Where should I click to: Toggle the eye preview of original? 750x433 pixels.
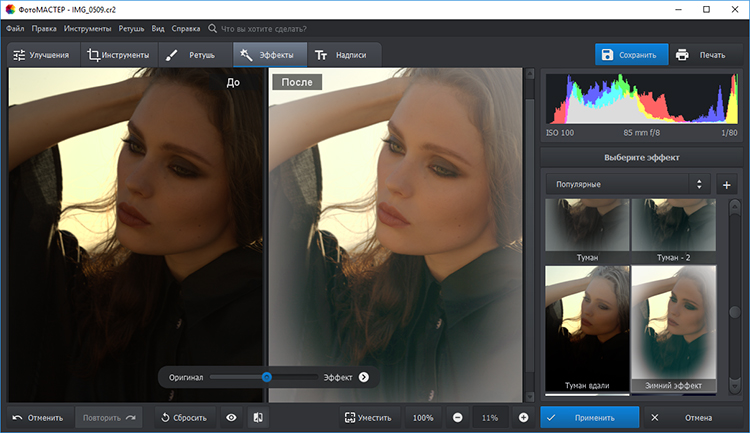tap(231, 417)
